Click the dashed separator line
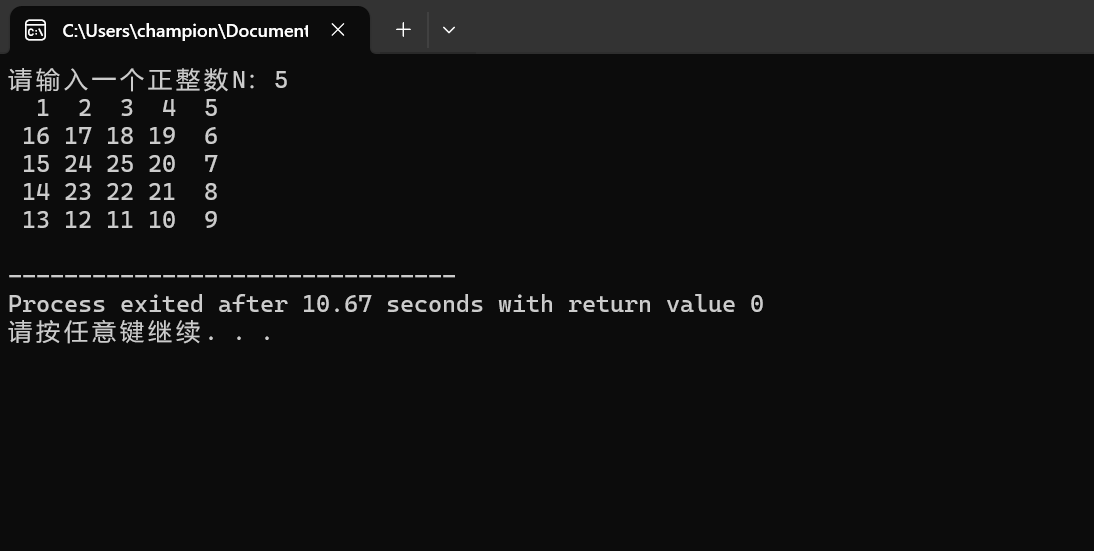Screen dimensions: 1094x551 click(232, 276)
